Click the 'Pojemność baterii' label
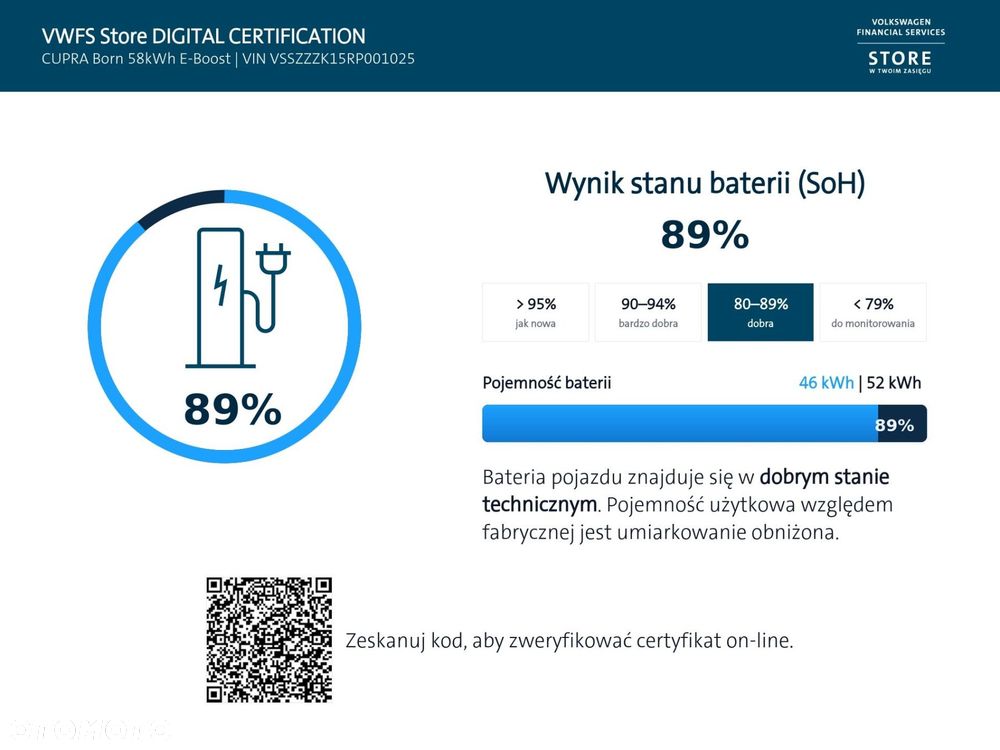 click(547, 383)
